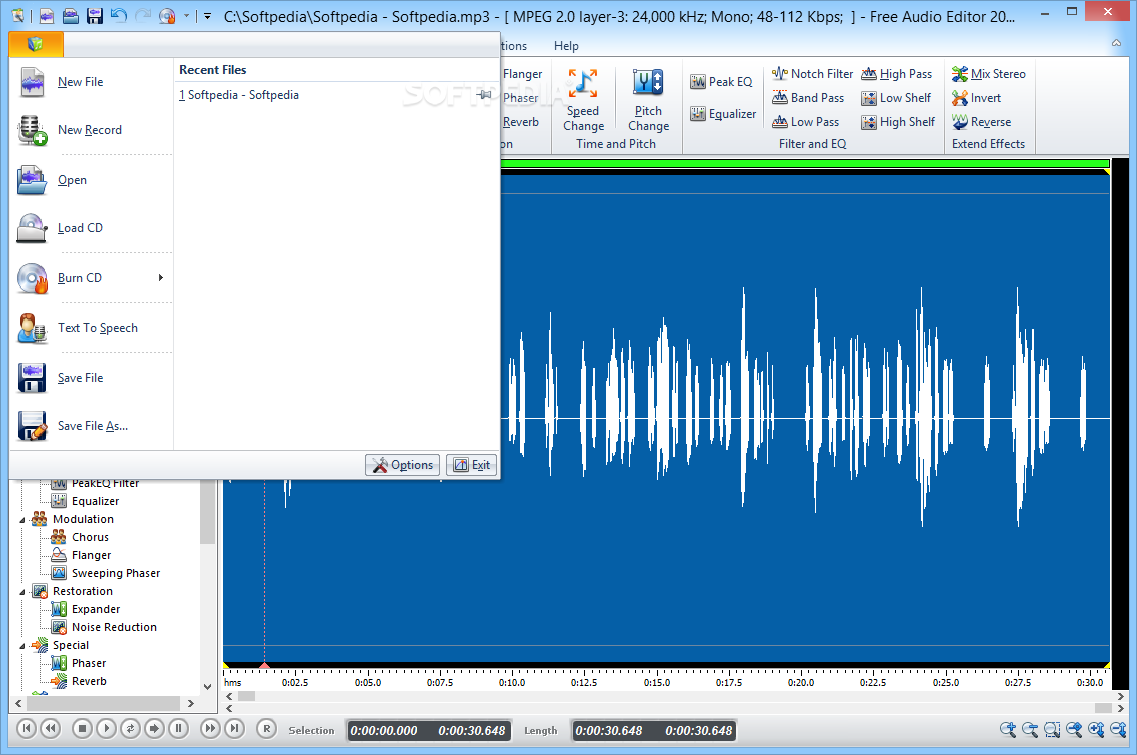Apply the Band Pass filter
This screenshot has width=1137, height=755.
808,98
